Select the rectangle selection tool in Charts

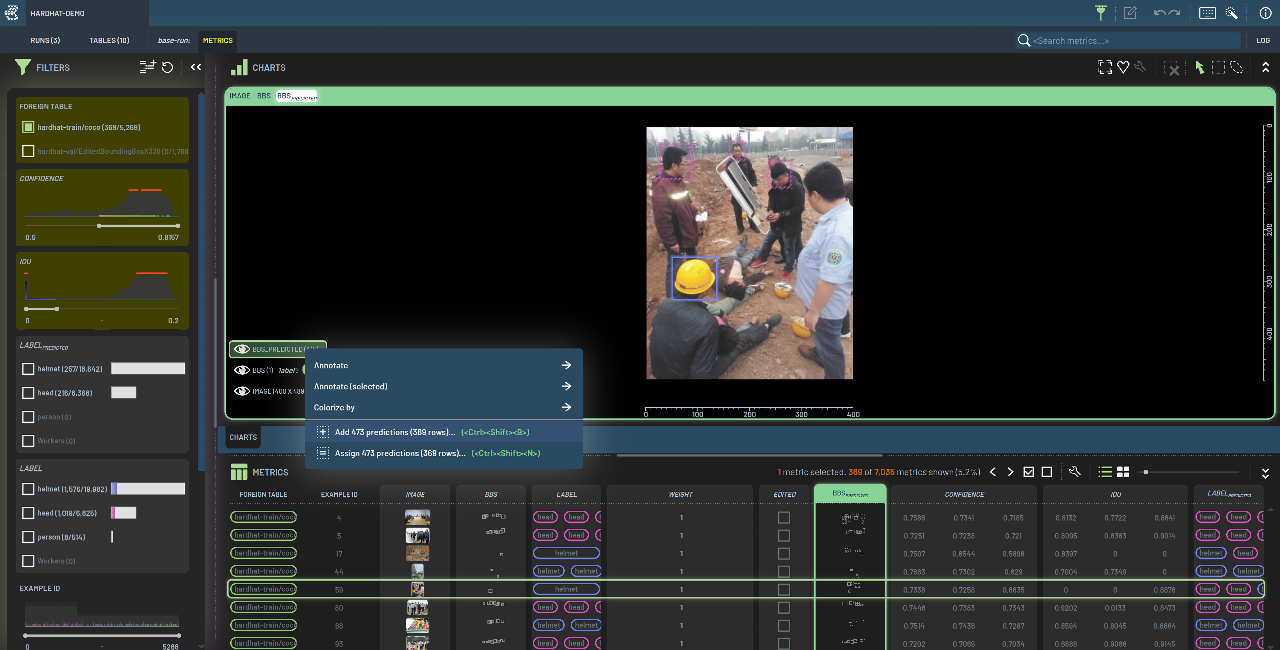(x=1218, y=67)
